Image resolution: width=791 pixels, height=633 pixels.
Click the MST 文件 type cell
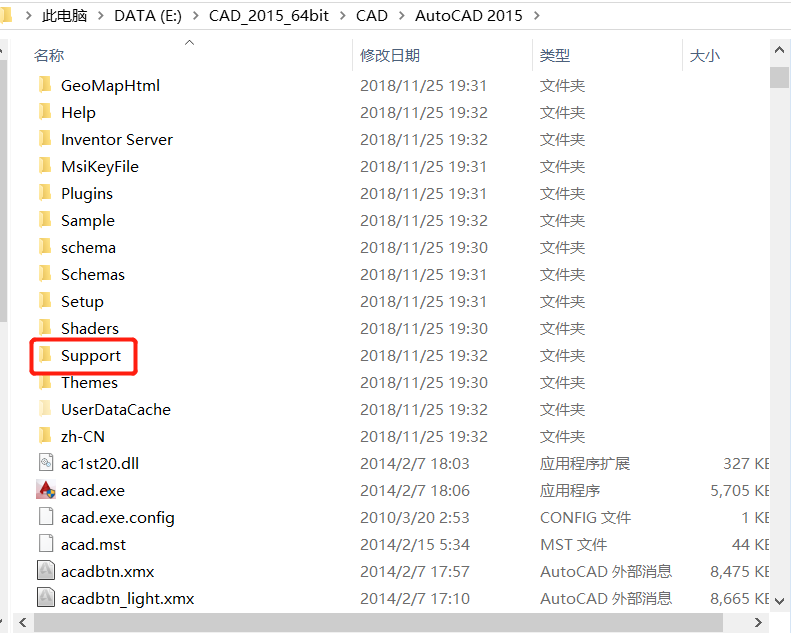pos(574,544)
